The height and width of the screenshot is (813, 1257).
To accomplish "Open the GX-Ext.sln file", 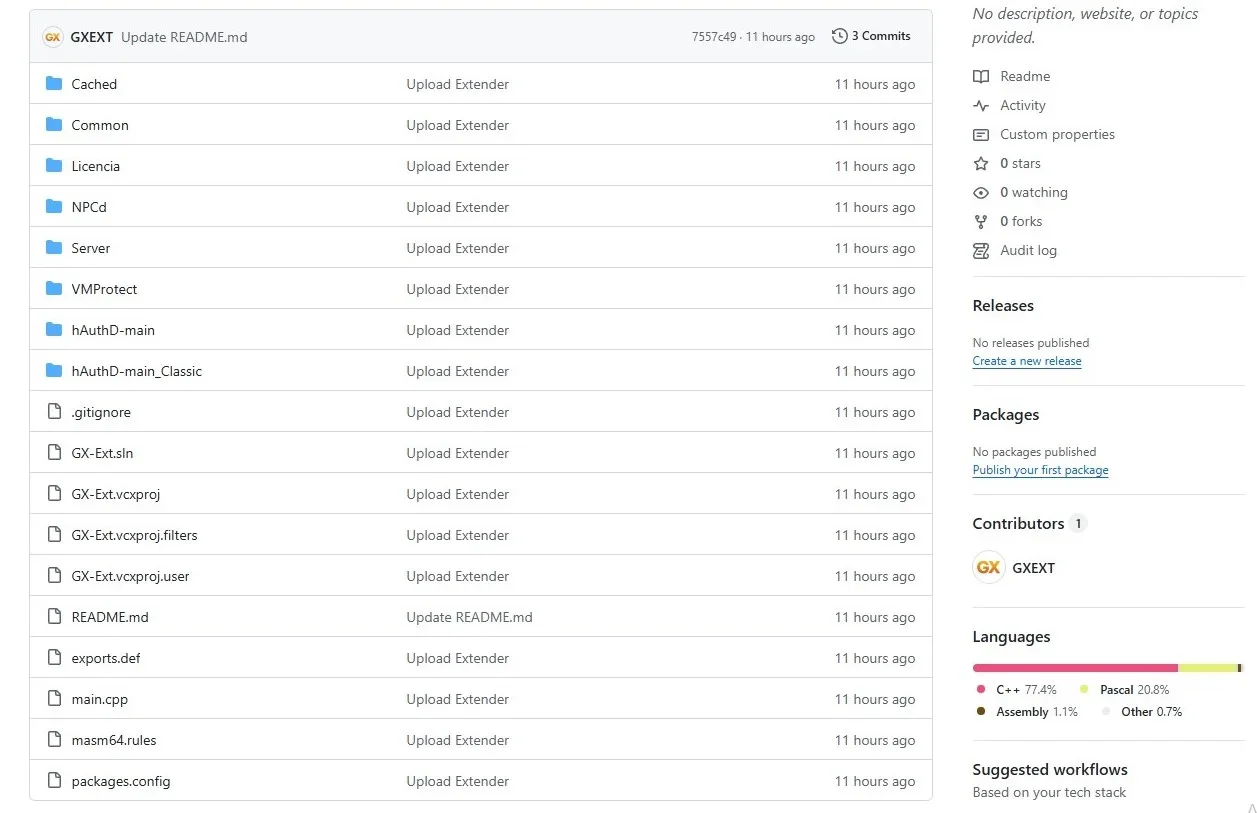I will pyautogui.click(x=102, y=453).
